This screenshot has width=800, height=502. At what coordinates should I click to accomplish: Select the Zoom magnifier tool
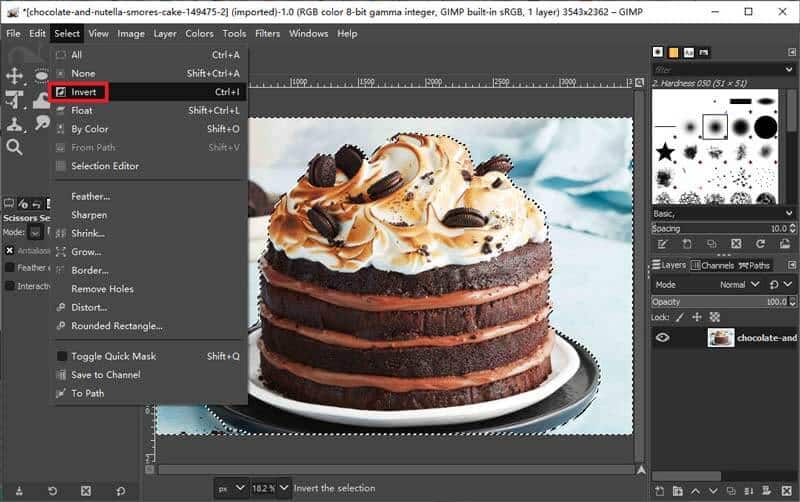point(14,147)
